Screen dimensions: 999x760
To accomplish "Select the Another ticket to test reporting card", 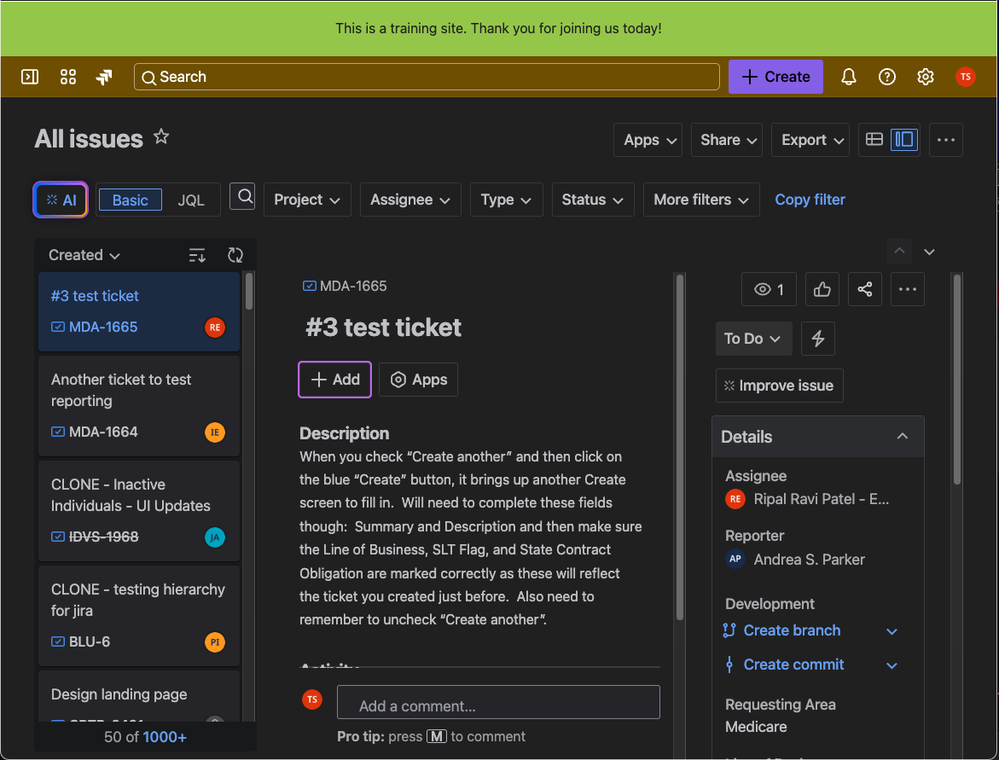I will (x=139, y=406).
